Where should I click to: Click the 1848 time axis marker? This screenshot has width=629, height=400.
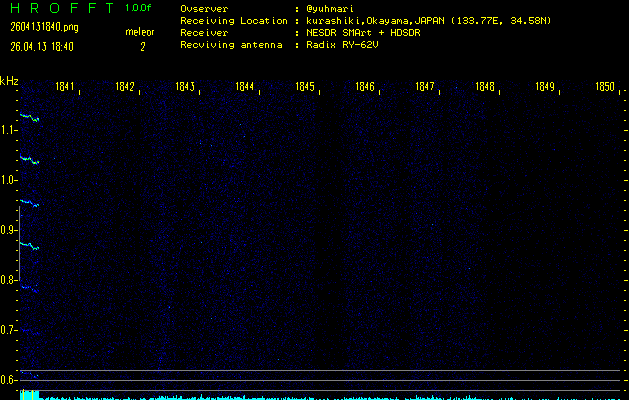point(485,87)
